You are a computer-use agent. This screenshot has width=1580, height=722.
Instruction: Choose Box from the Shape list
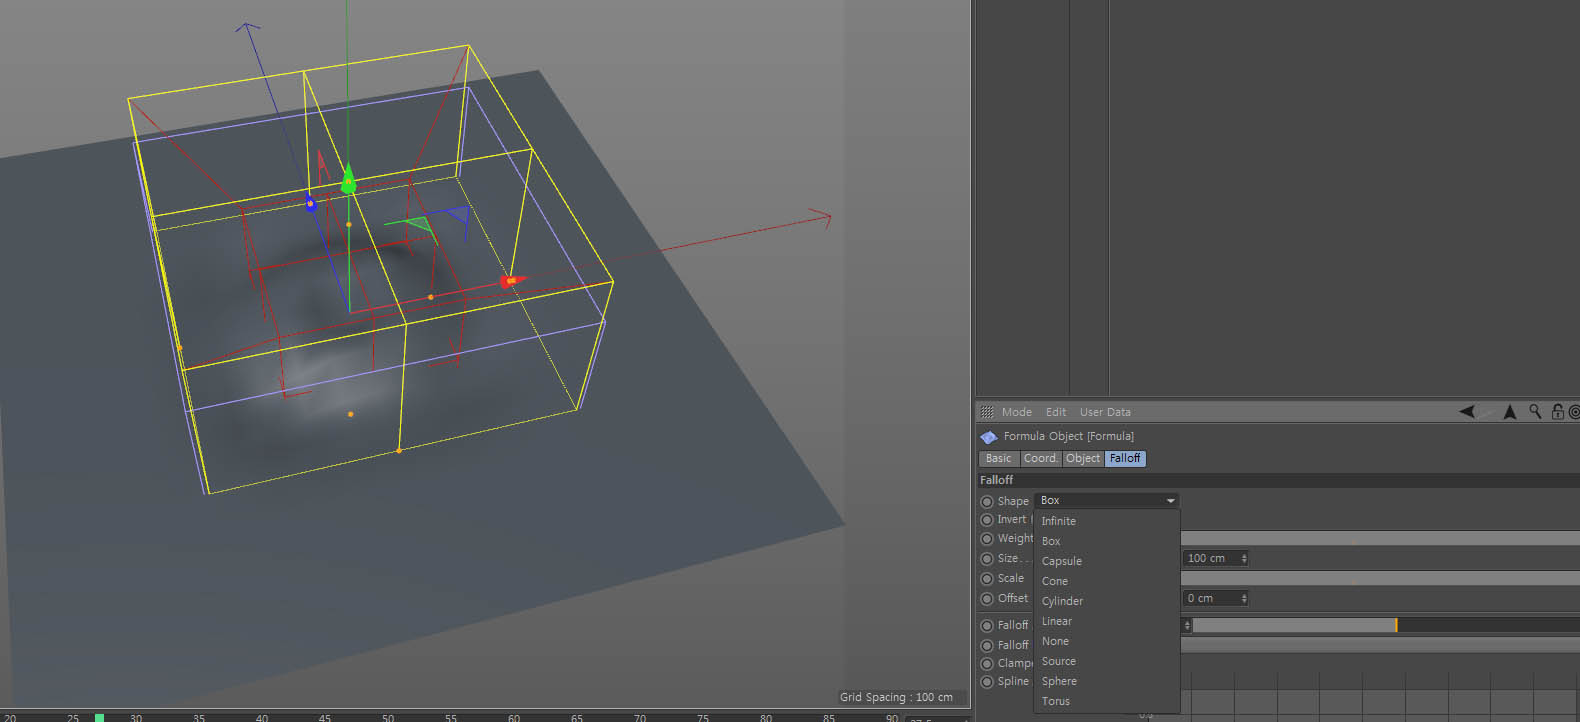[1107, 541]
